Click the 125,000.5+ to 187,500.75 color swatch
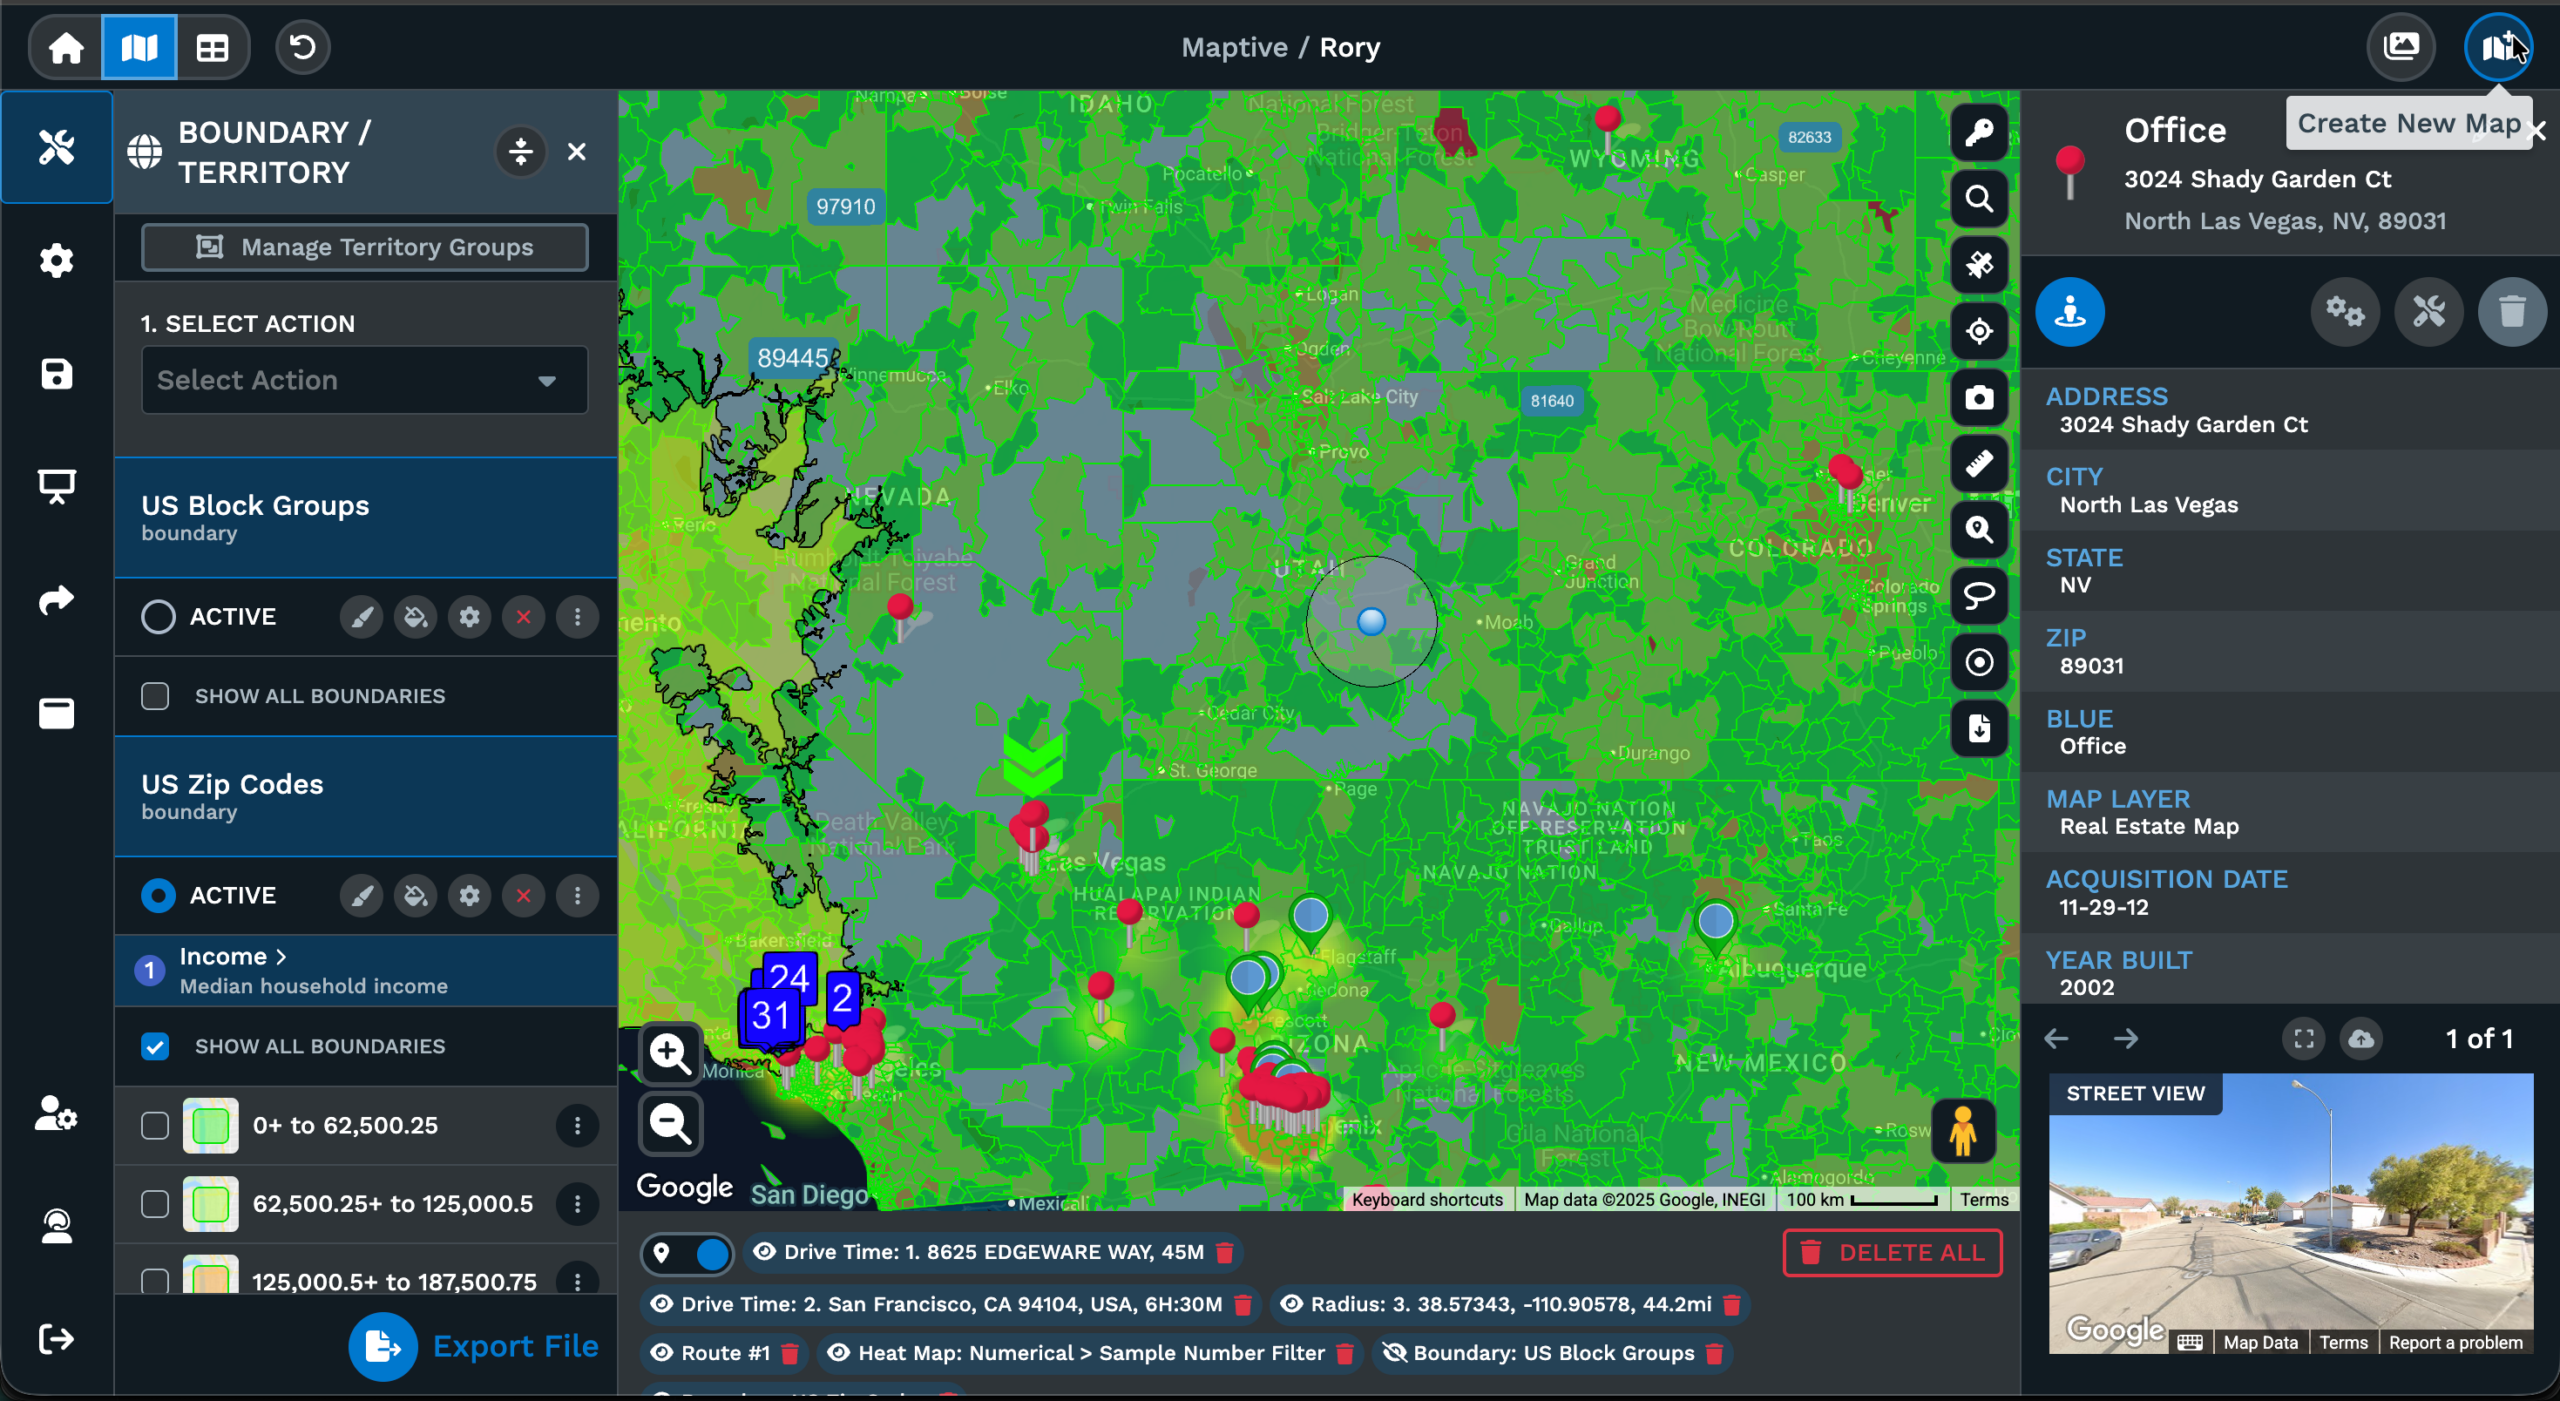Image resolution: width=2560 pixels, height=1401 pixels. pyautogui.click(x=210, y=1277)
